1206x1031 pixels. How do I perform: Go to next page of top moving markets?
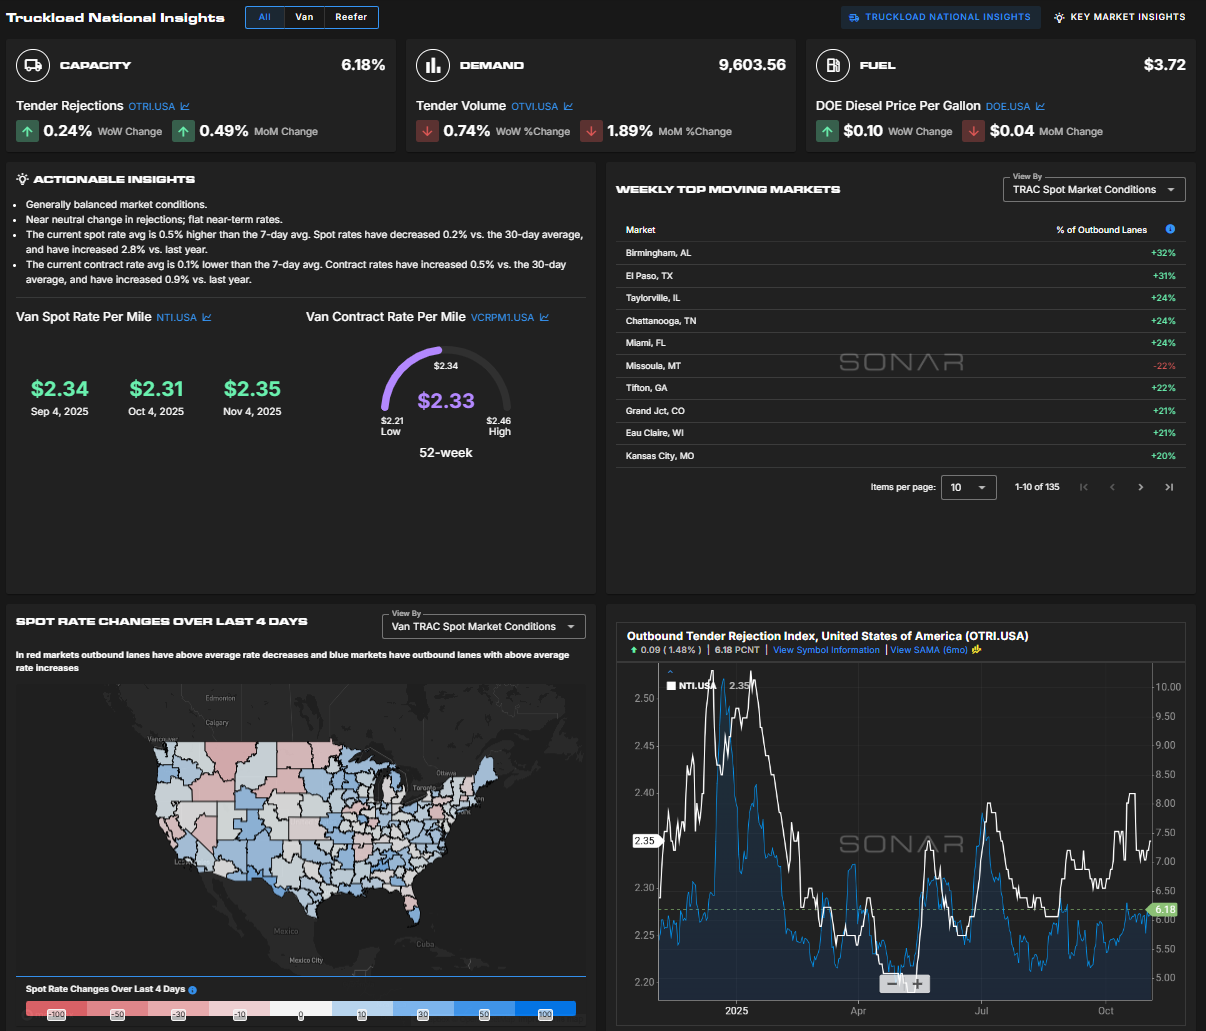pos(1140,487)
